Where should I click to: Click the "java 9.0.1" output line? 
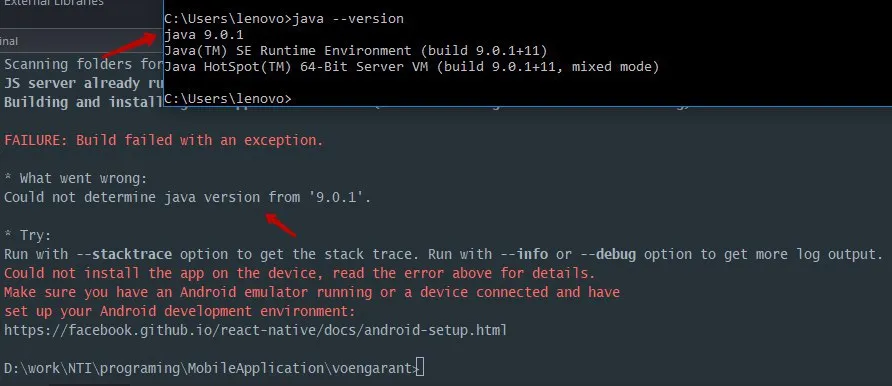point(204,35)
